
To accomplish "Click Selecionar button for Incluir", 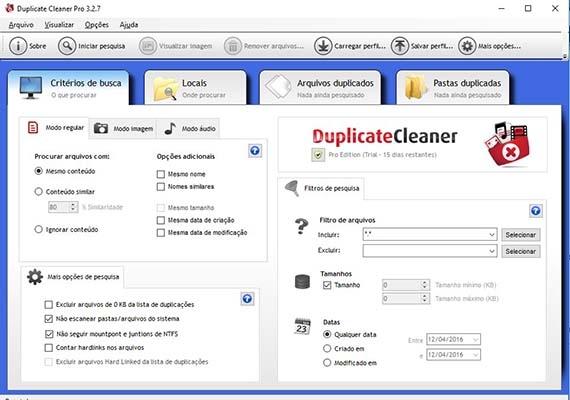I will coord(521,235).
